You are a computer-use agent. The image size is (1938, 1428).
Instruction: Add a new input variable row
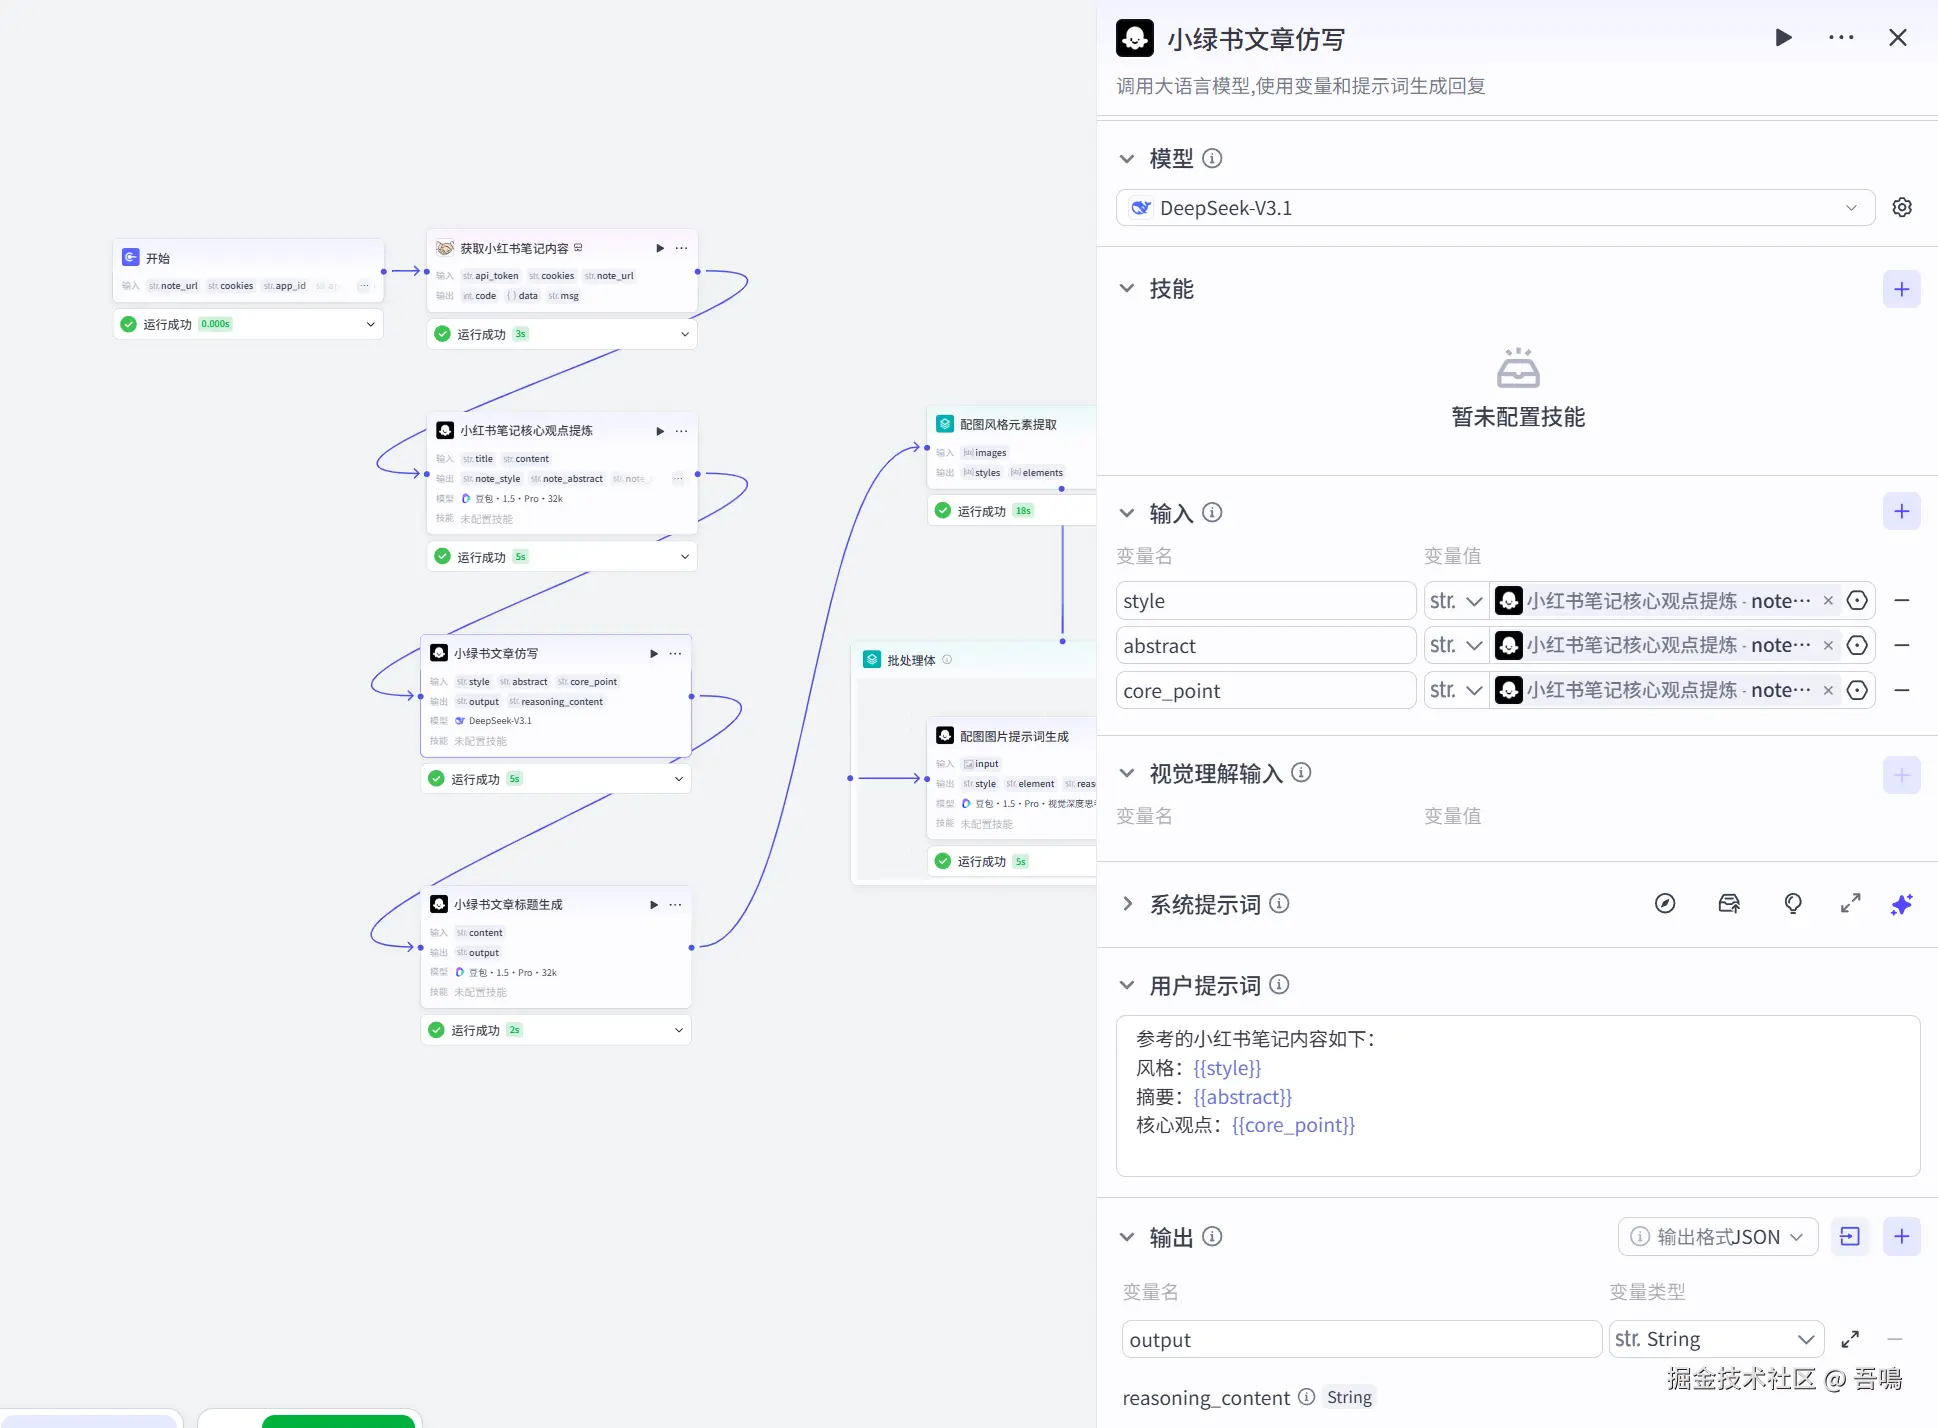coord(1901,512)
